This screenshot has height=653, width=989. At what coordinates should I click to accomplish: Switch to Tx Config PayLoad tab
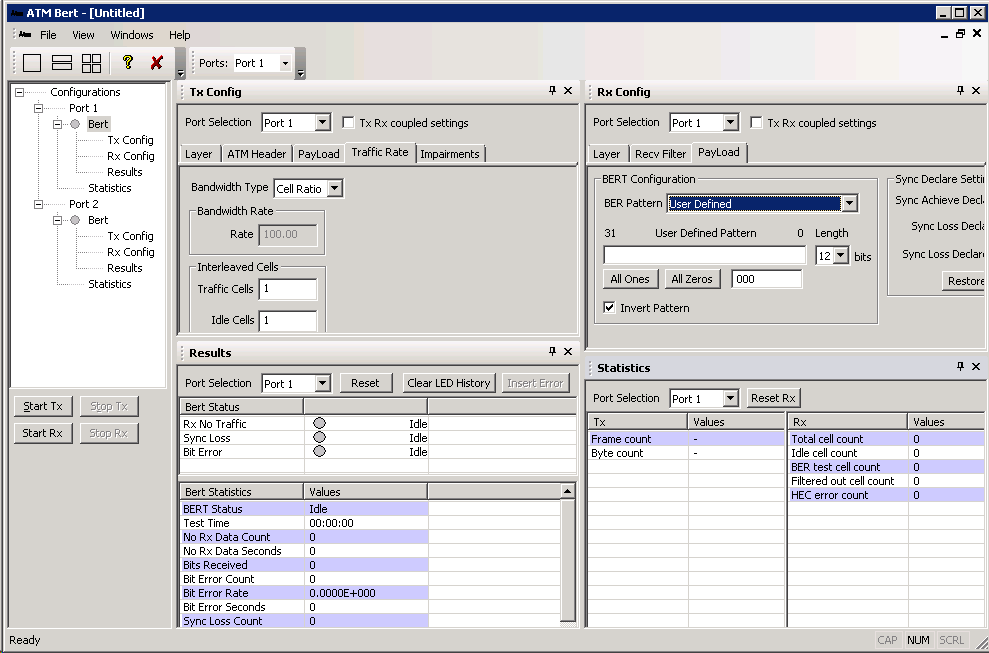(x=319, y=154)
